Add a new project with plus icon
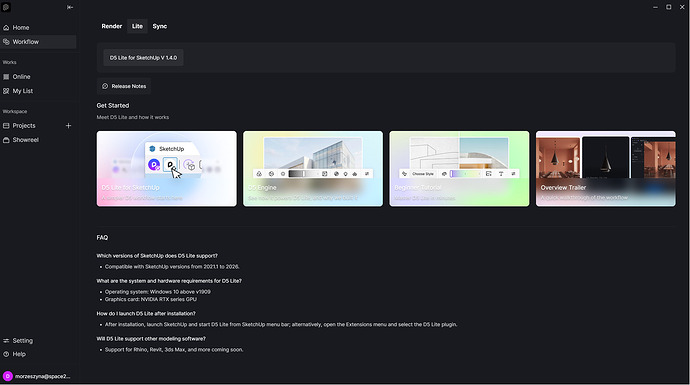Viewport: 690px width, 385px height. (68, 126)
